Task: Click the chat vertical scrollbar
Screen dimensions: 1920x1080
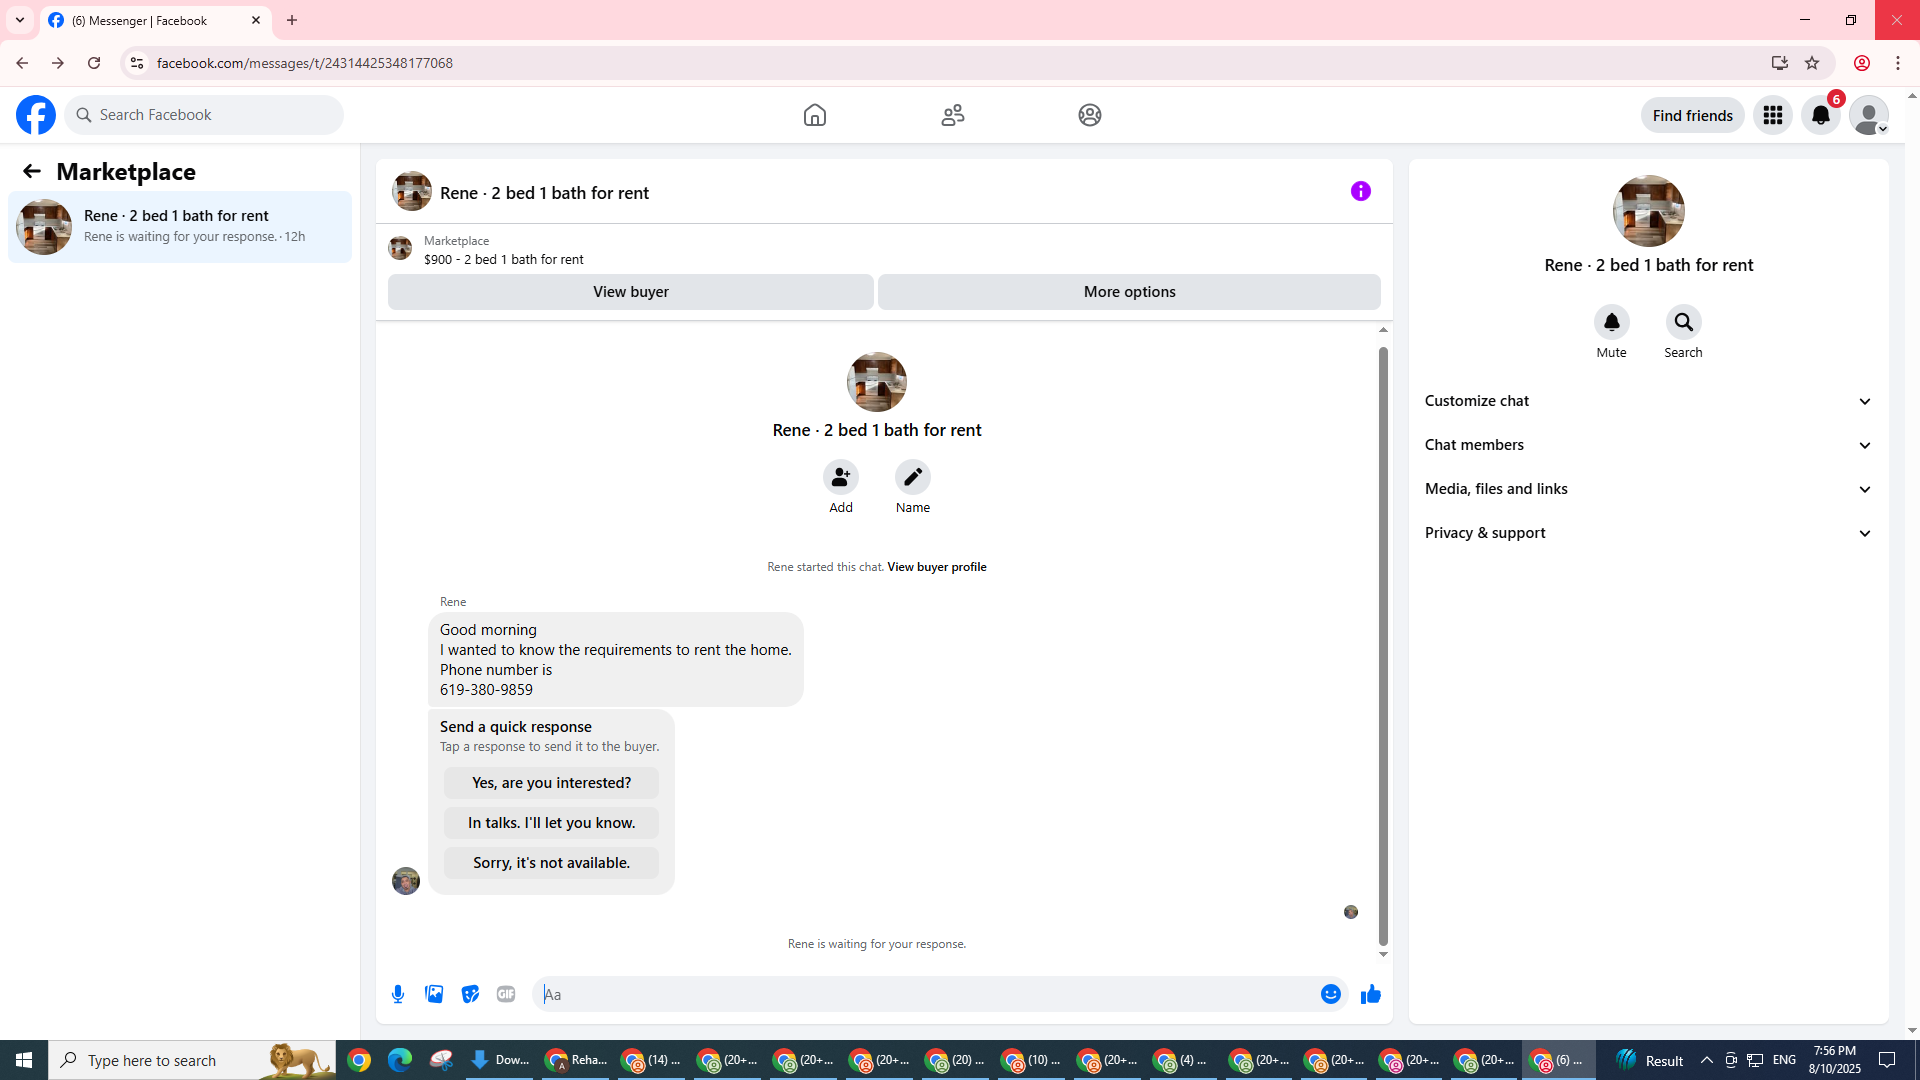Action: 1383,640
